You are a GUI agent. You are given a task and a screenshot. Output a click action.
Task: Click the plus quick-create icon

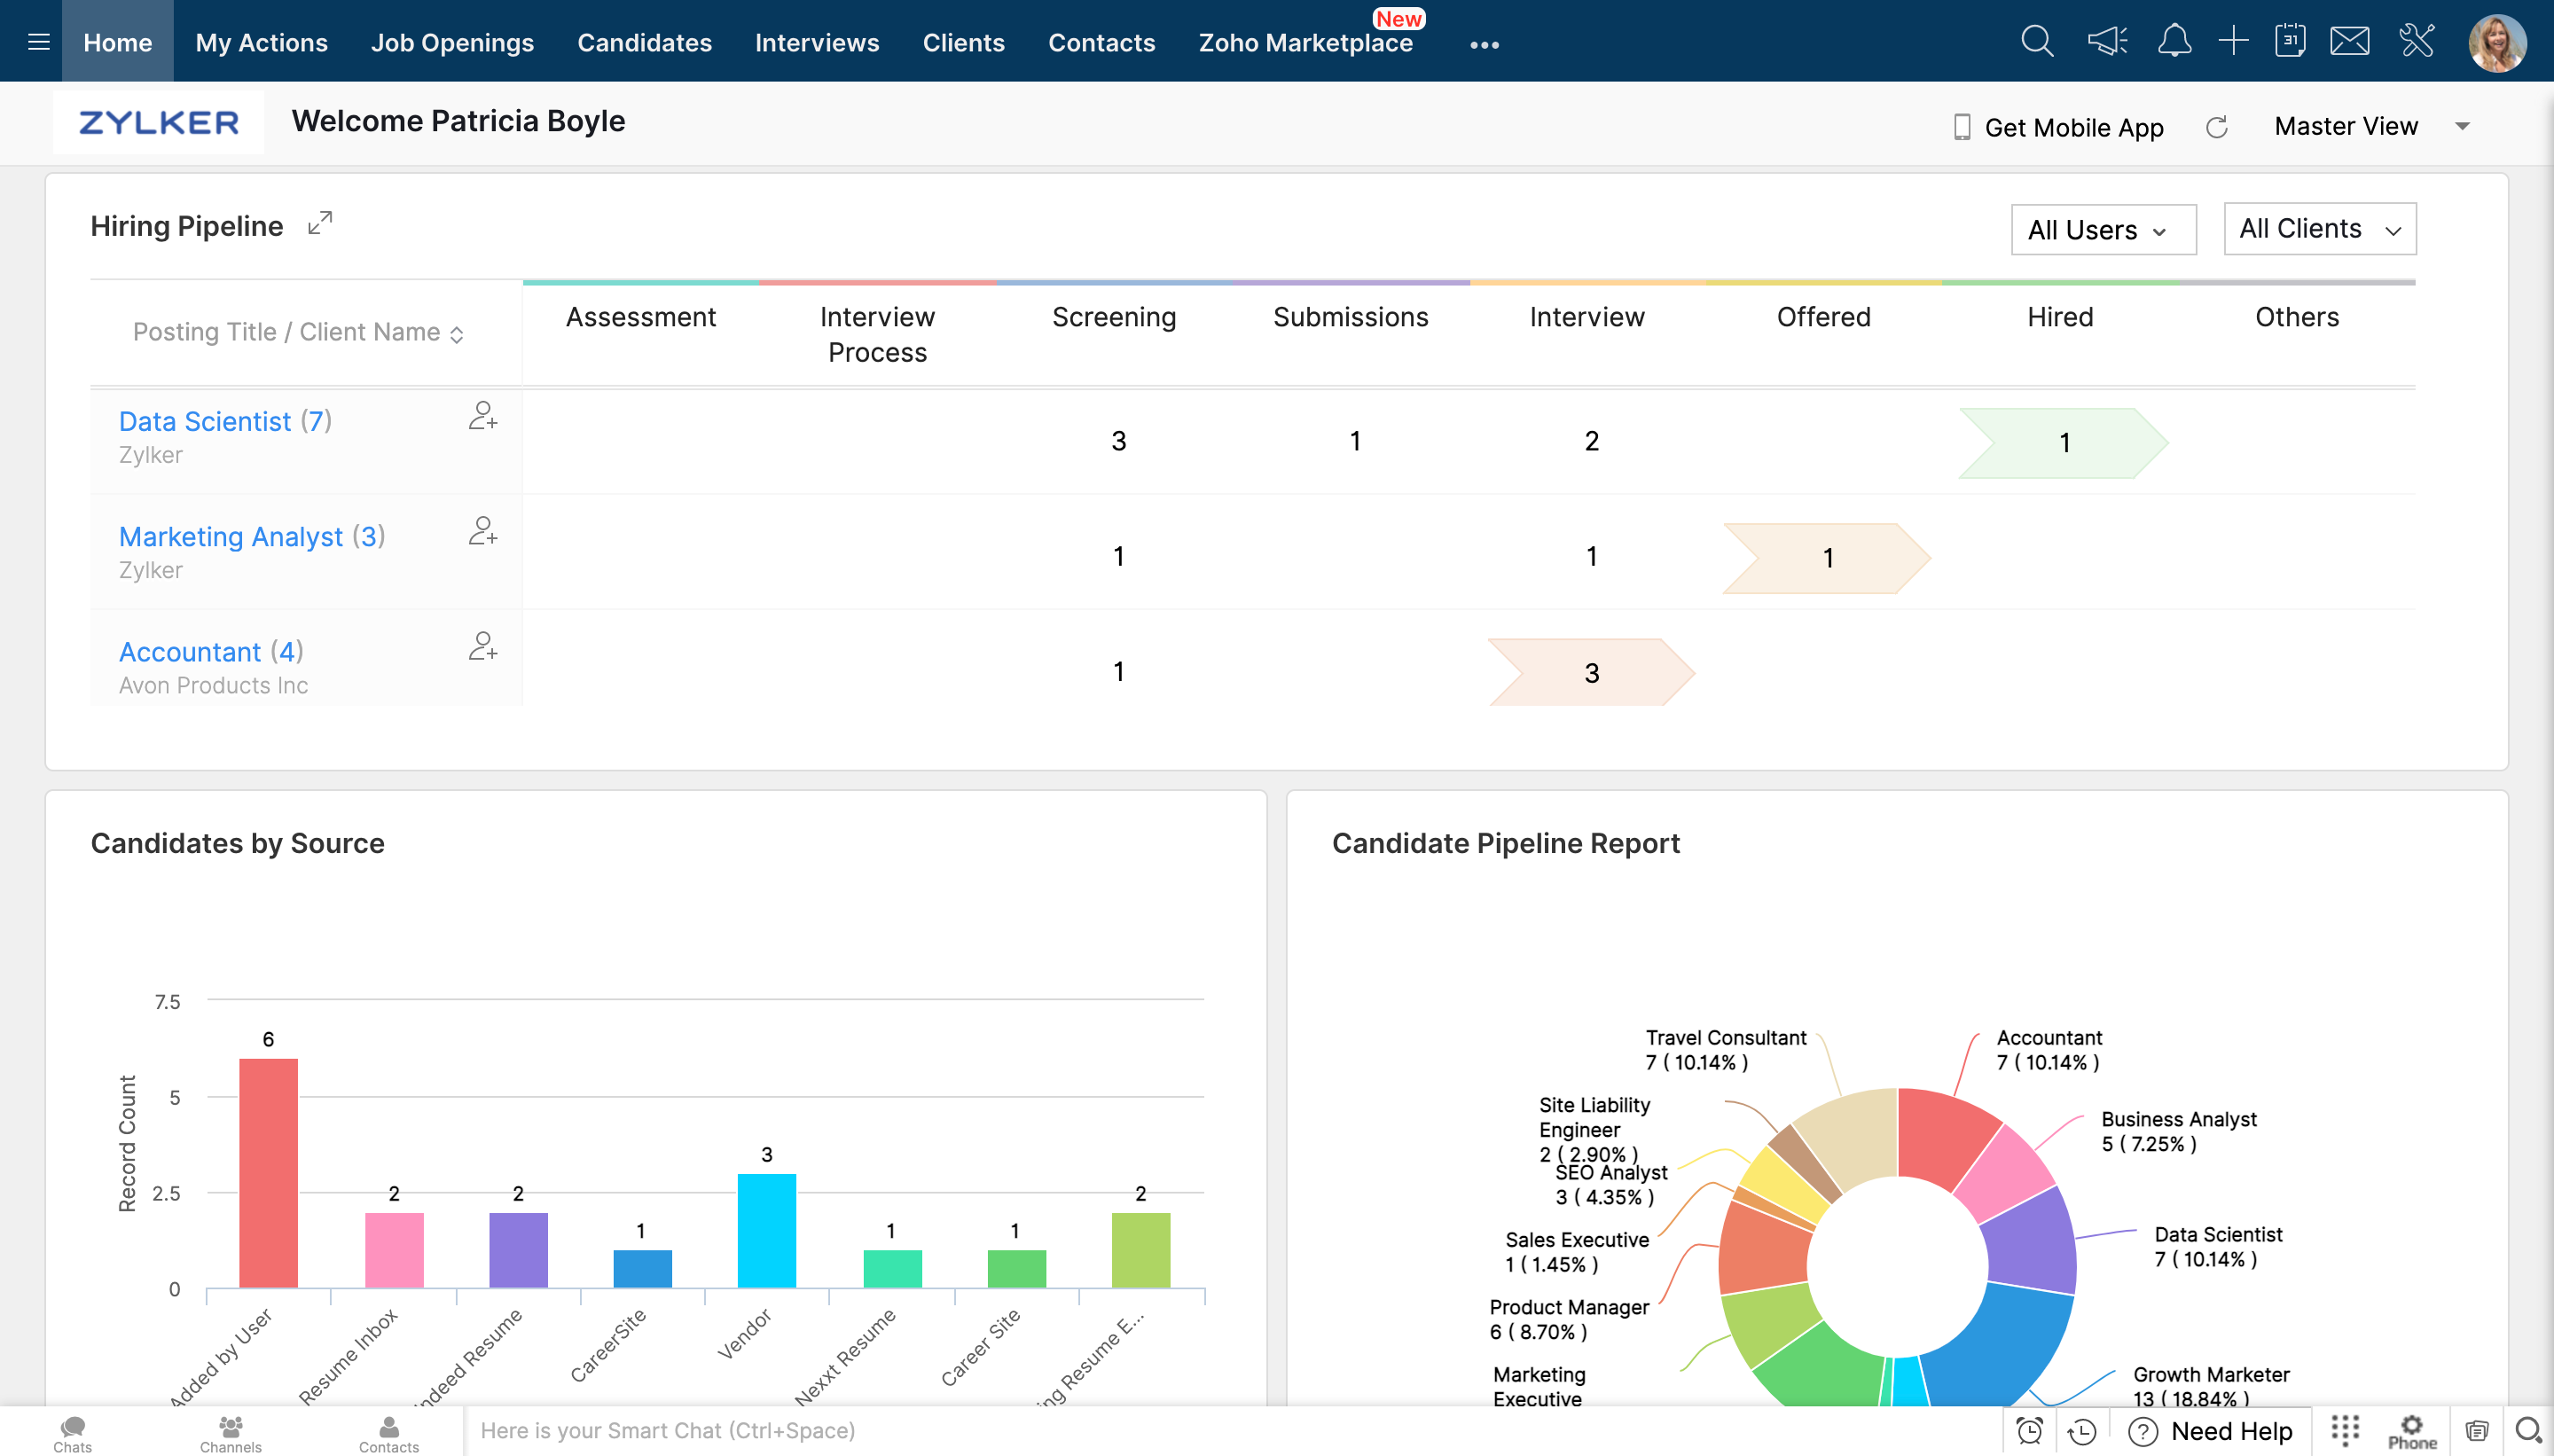[2233, 42]
